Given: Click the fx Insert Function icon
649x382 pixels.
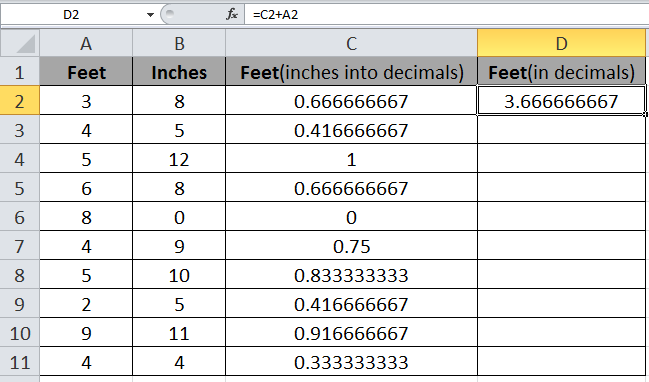Looking at the screenshot, I should pos(232,14).
